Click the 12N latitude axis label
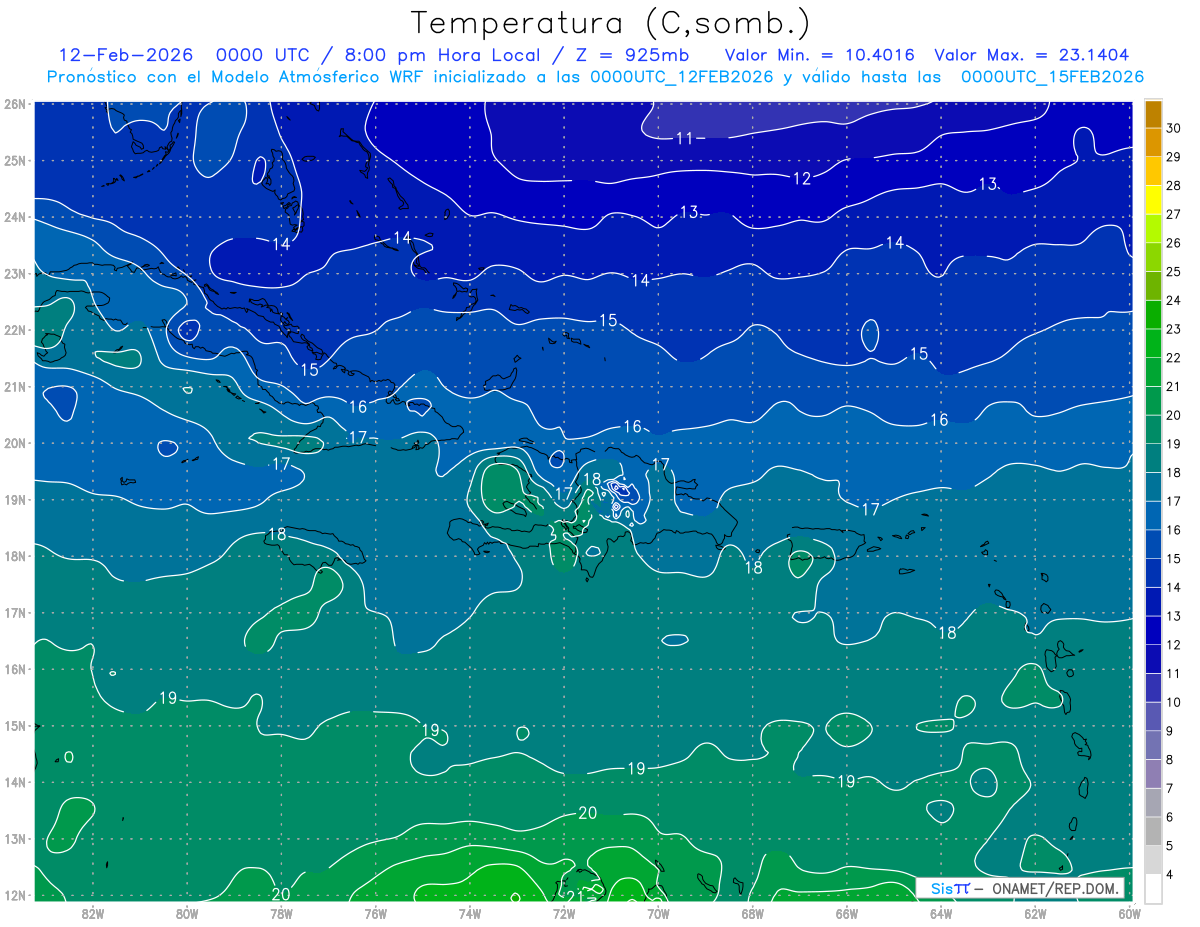The image size is (1200, 927). click(14, 895)
